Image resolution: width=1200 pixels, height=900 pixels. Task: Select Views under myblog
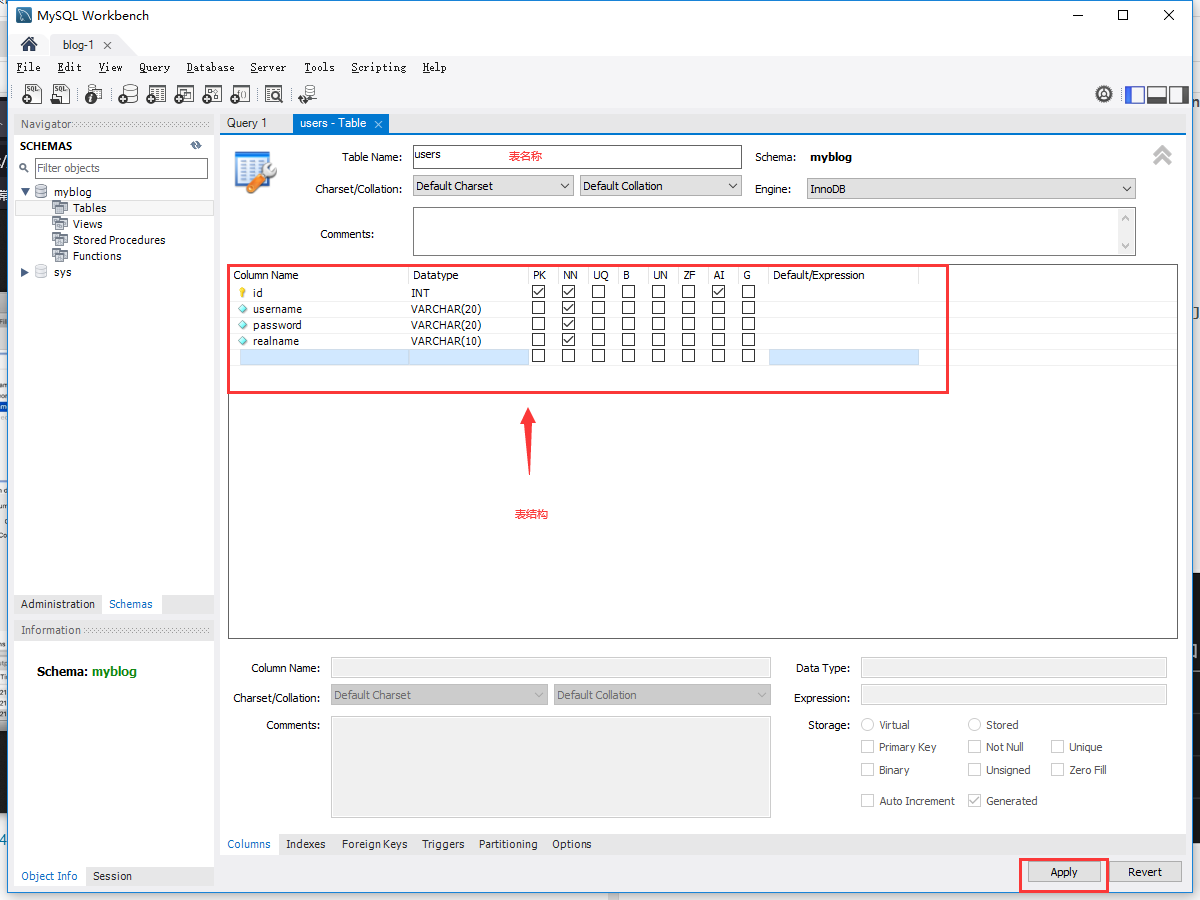pos(88,224)
